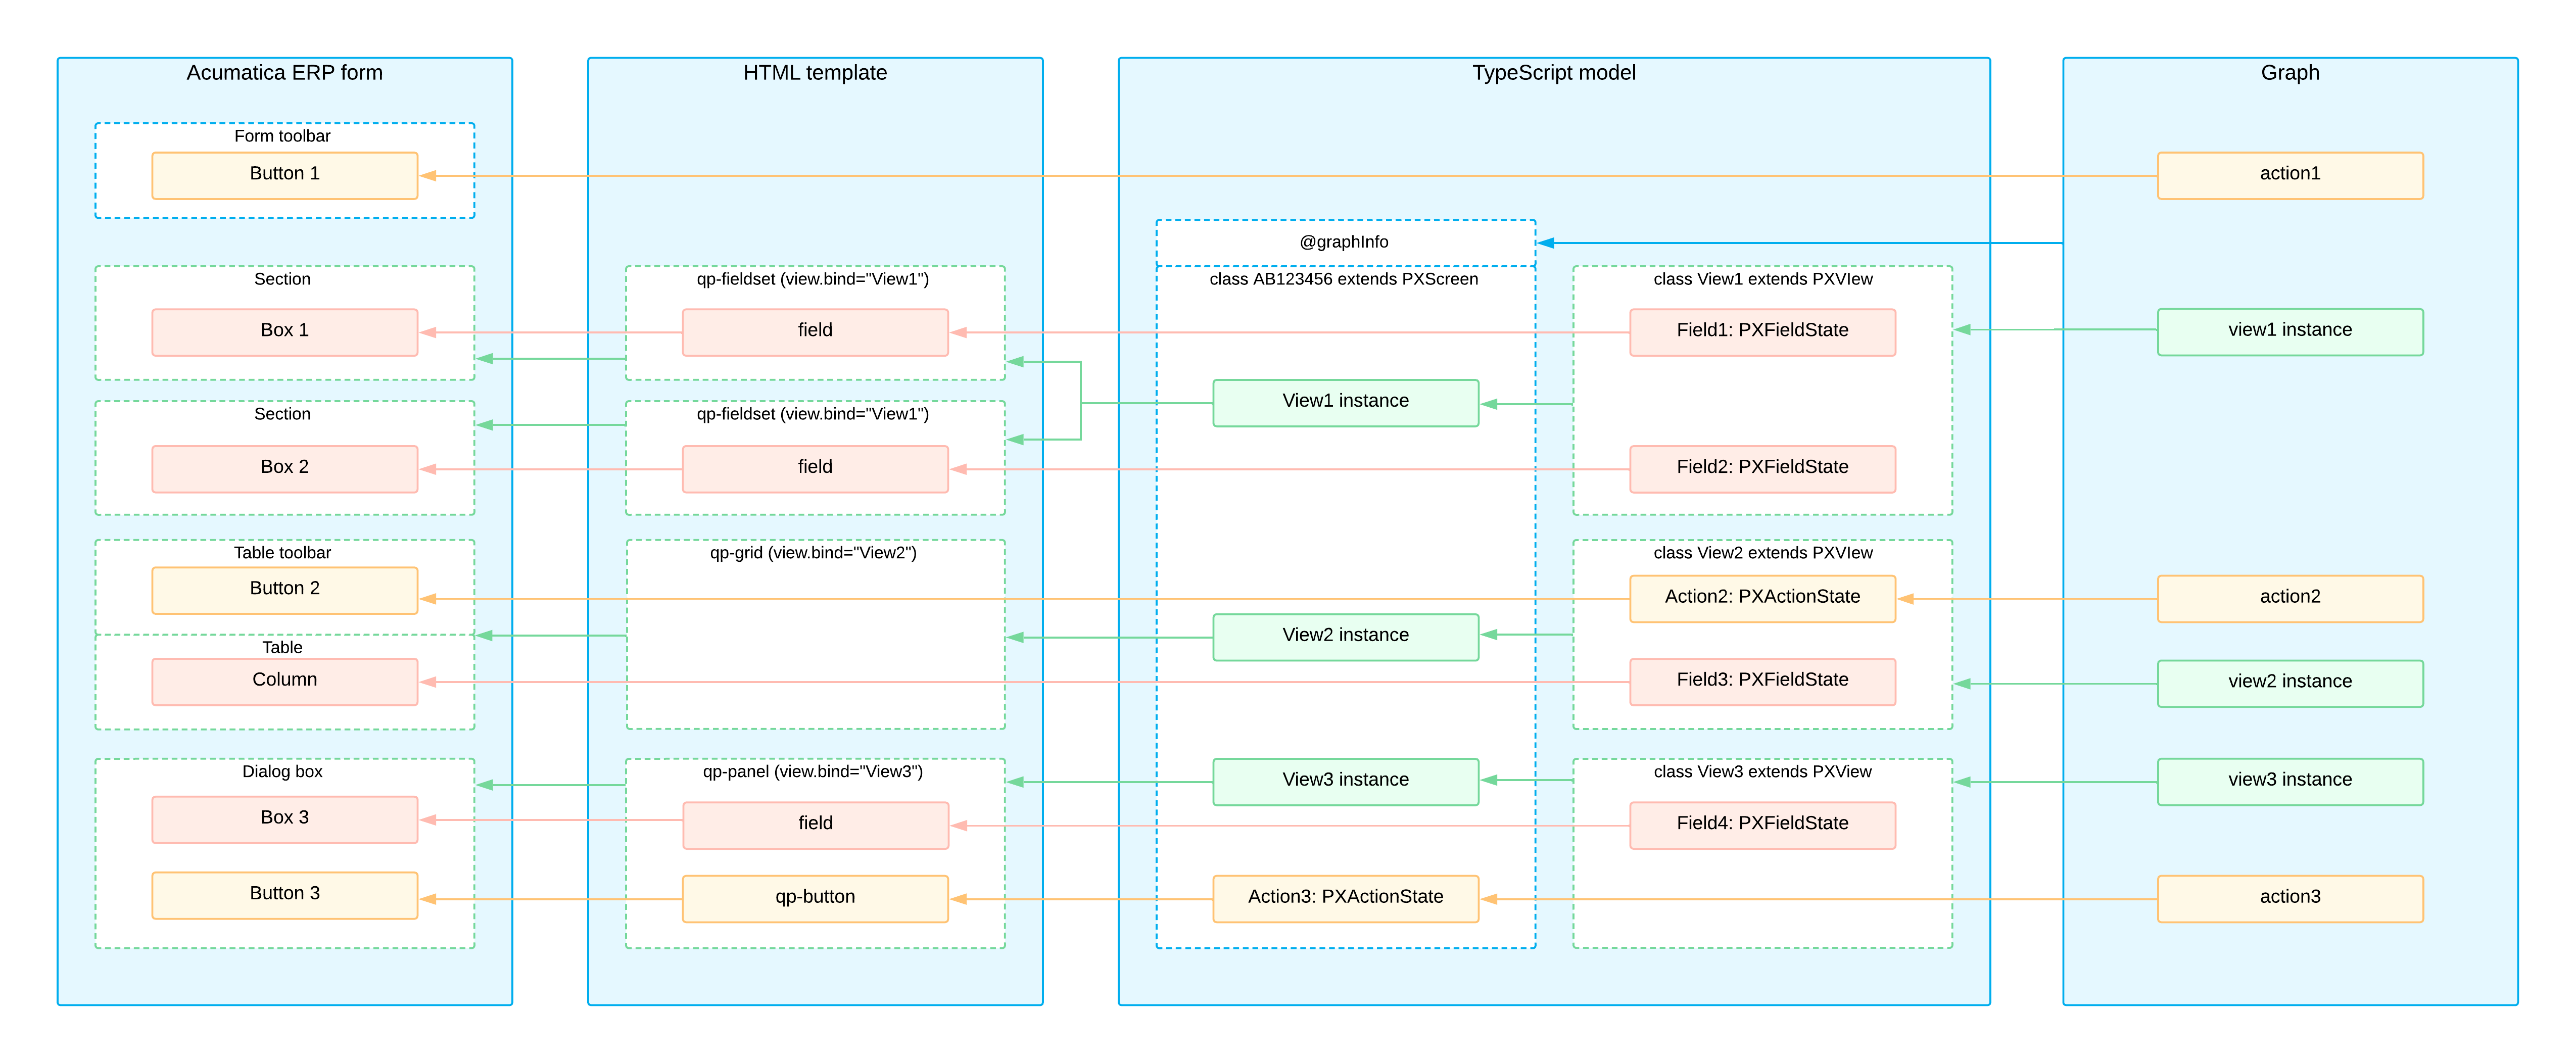Click Box 3 in the Dialog box
2576x1063 pixels.
[x=284, y=819]
